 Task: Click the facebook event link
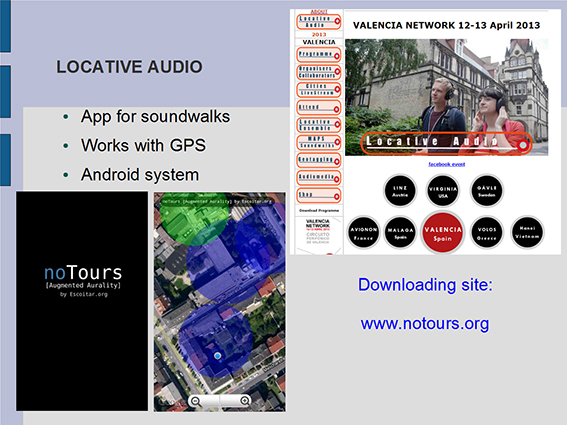pyautogui.click(x=447, y=164)
